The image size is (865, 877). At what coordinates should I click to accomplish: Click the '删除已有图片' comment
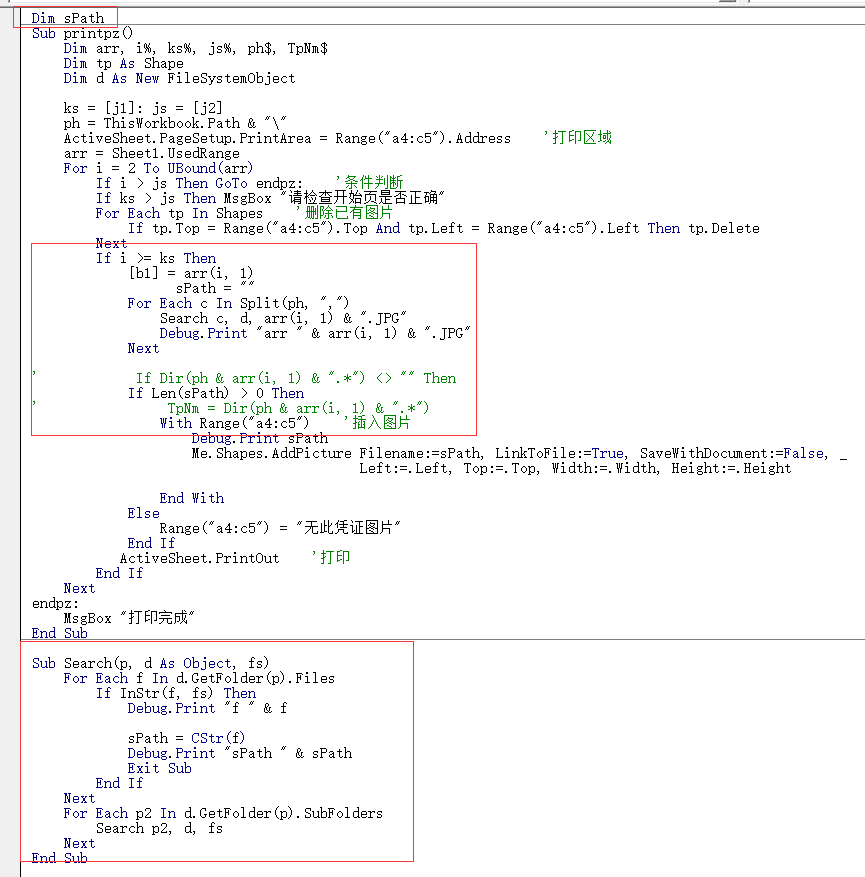(344, 213)
